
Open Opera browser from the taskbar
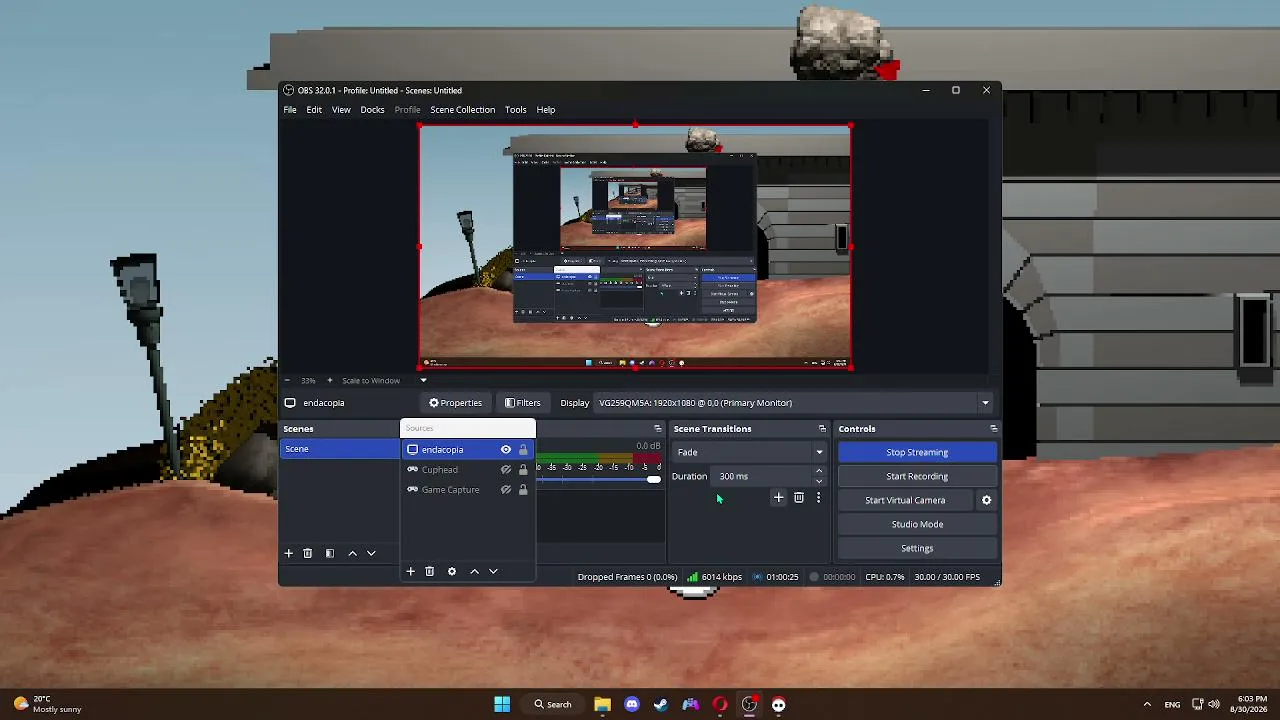pyautogui.click(x=720, y=705)
